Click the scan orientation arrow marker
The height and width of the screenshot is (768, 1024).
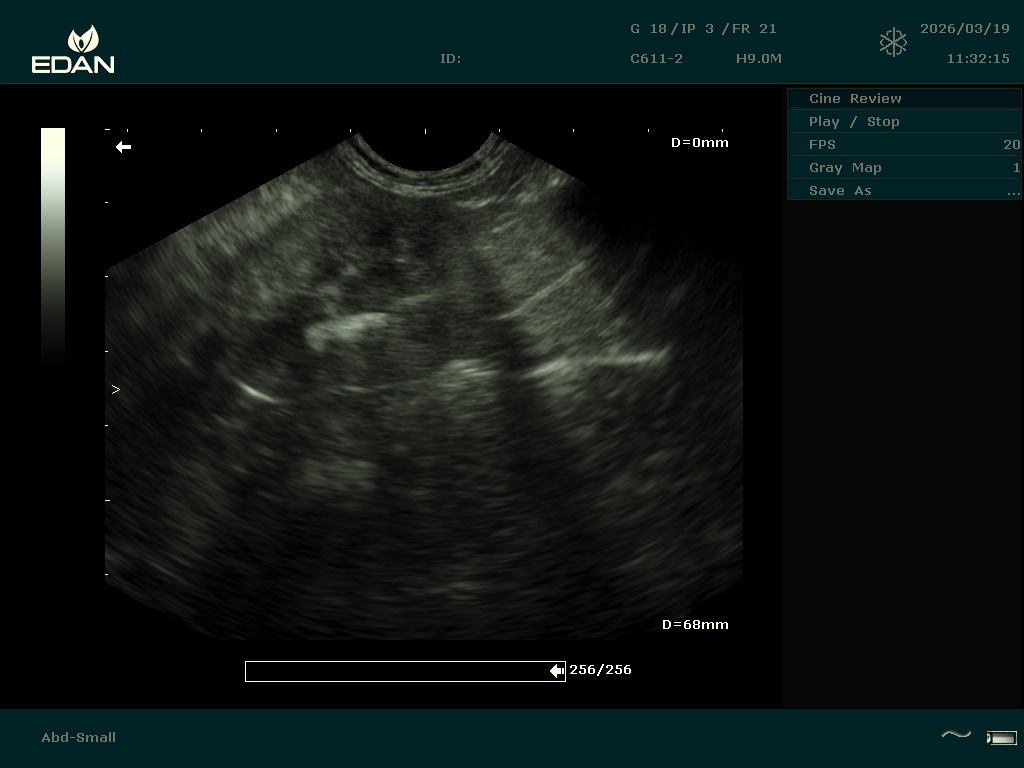(x=123, y=147)
